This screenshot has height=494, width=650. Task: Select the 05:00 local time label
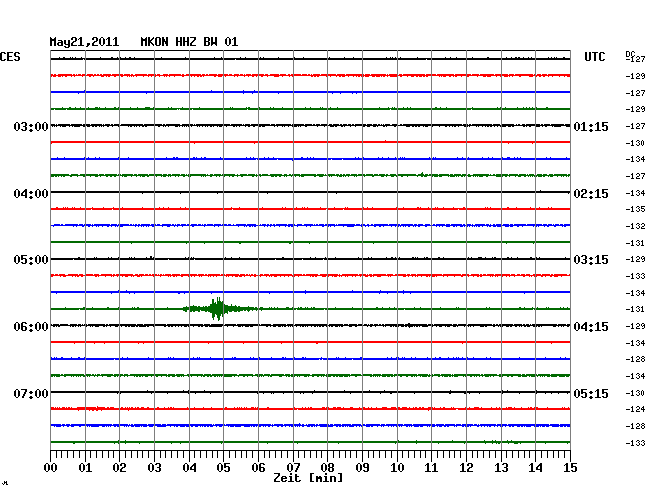31,260
